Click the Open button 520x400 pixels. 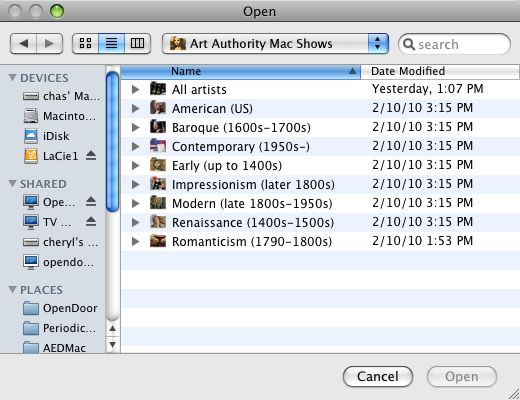click(x=462, y=377)
